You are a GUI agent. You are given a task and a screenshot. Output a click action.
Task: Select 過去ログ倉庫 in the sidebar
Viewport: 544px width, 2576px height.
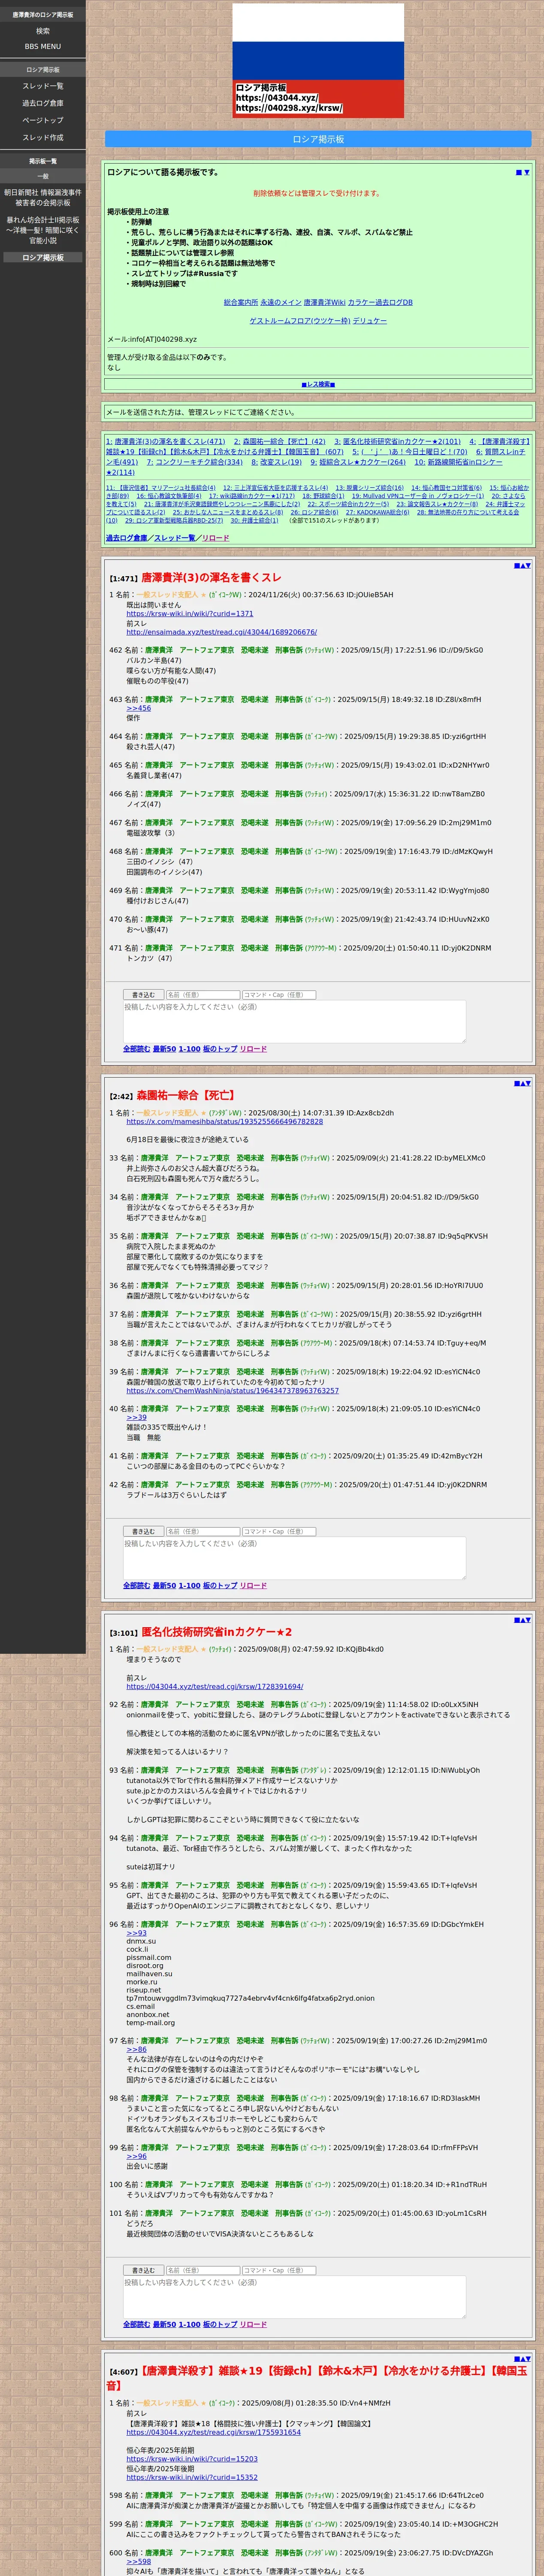(x=43, y=103)
